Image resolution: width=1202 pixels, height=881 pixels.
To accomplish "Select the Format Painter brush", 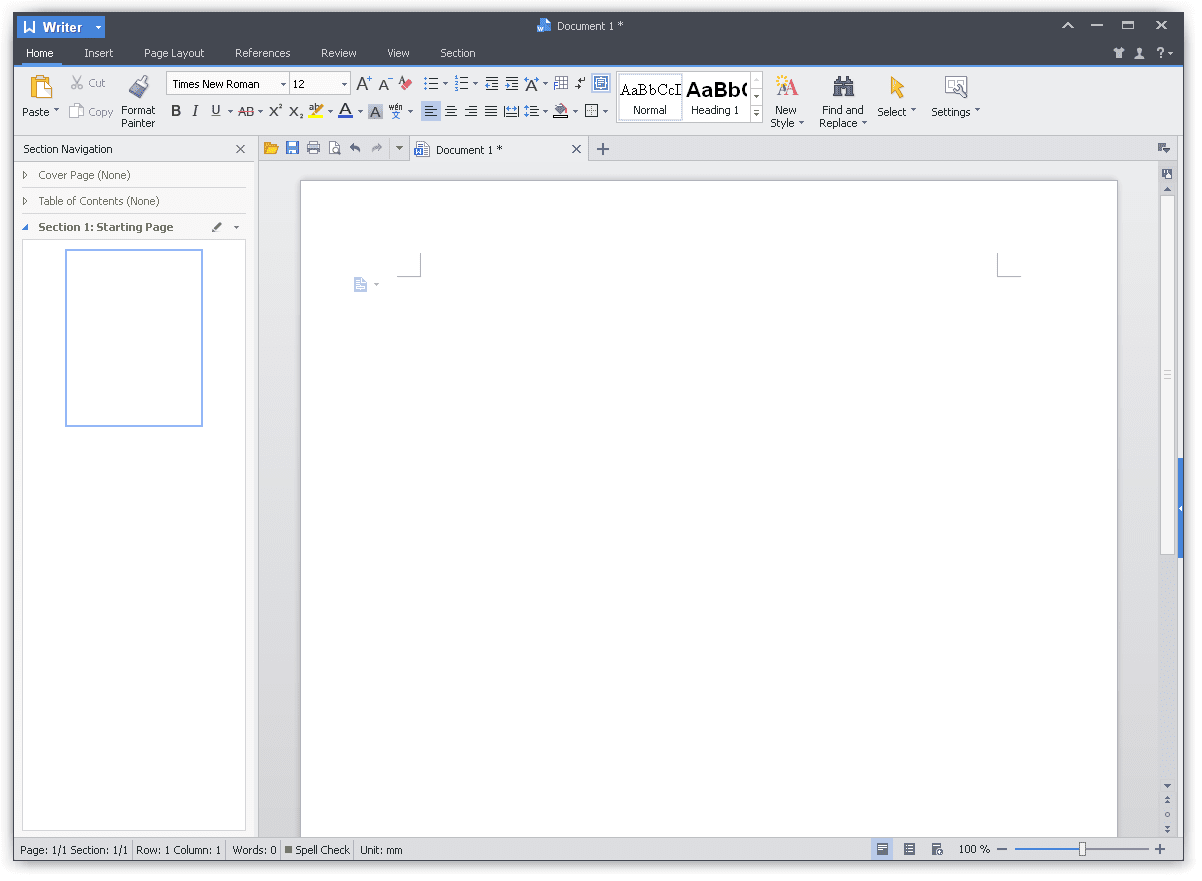I will [x=139, y=87].
